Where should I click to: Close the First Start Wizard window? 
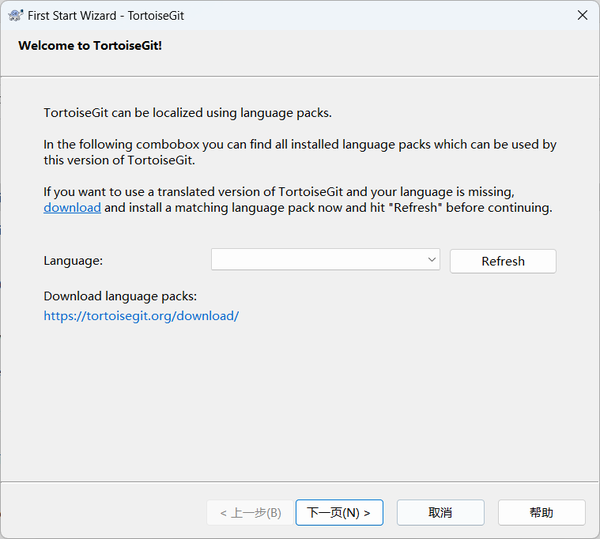[x=582, y=15]
